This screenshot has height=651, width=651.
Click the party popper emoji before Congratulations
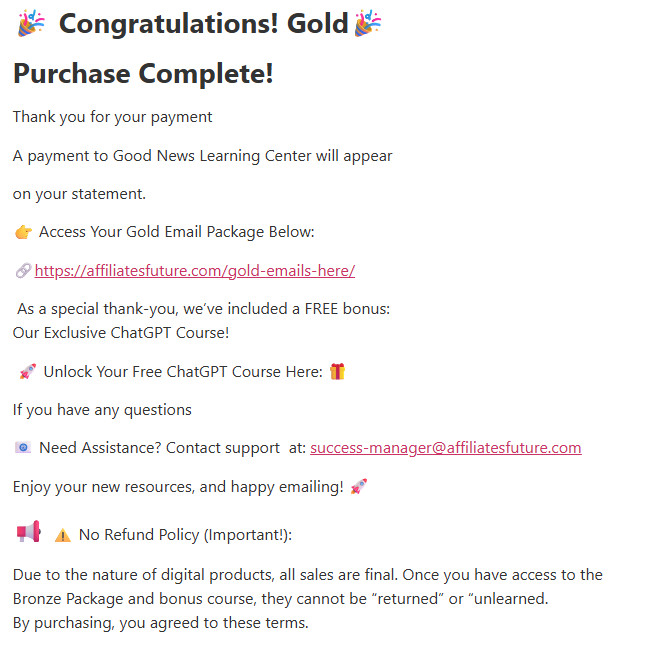(31, 24)
